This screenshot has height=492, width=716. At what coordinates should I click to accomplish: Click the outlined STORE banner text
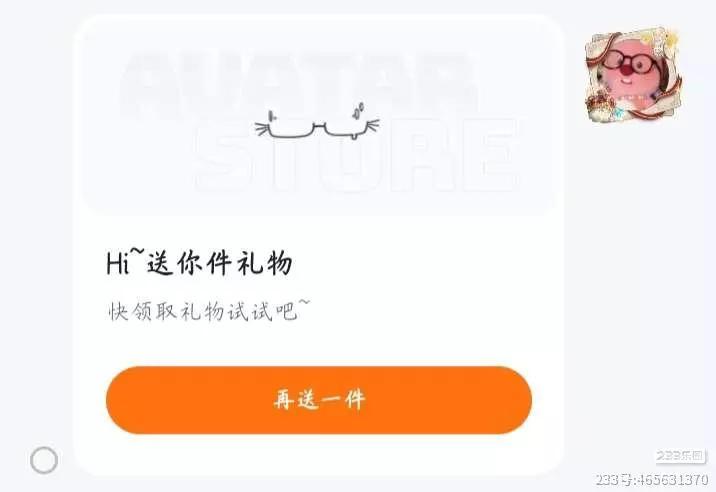coord(356,155)
